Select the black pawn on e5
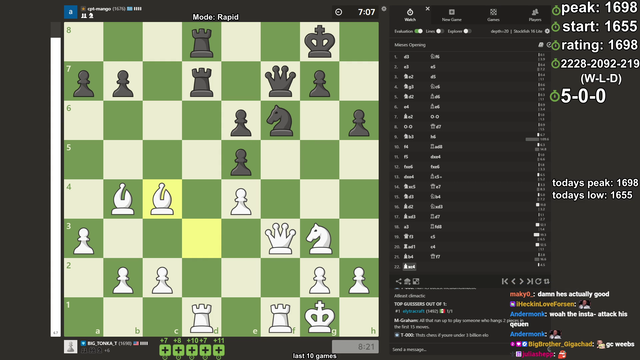This screenshot has height=360, width=640. click(241, 160)
